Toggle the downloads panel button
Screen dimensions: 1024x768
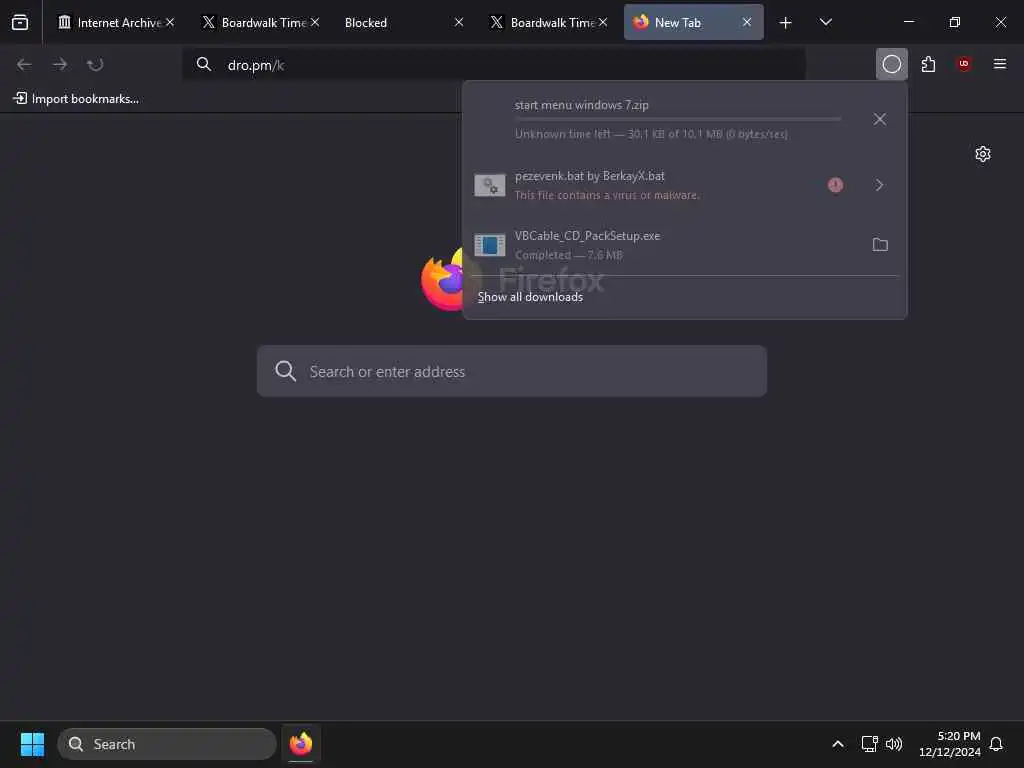891,64
